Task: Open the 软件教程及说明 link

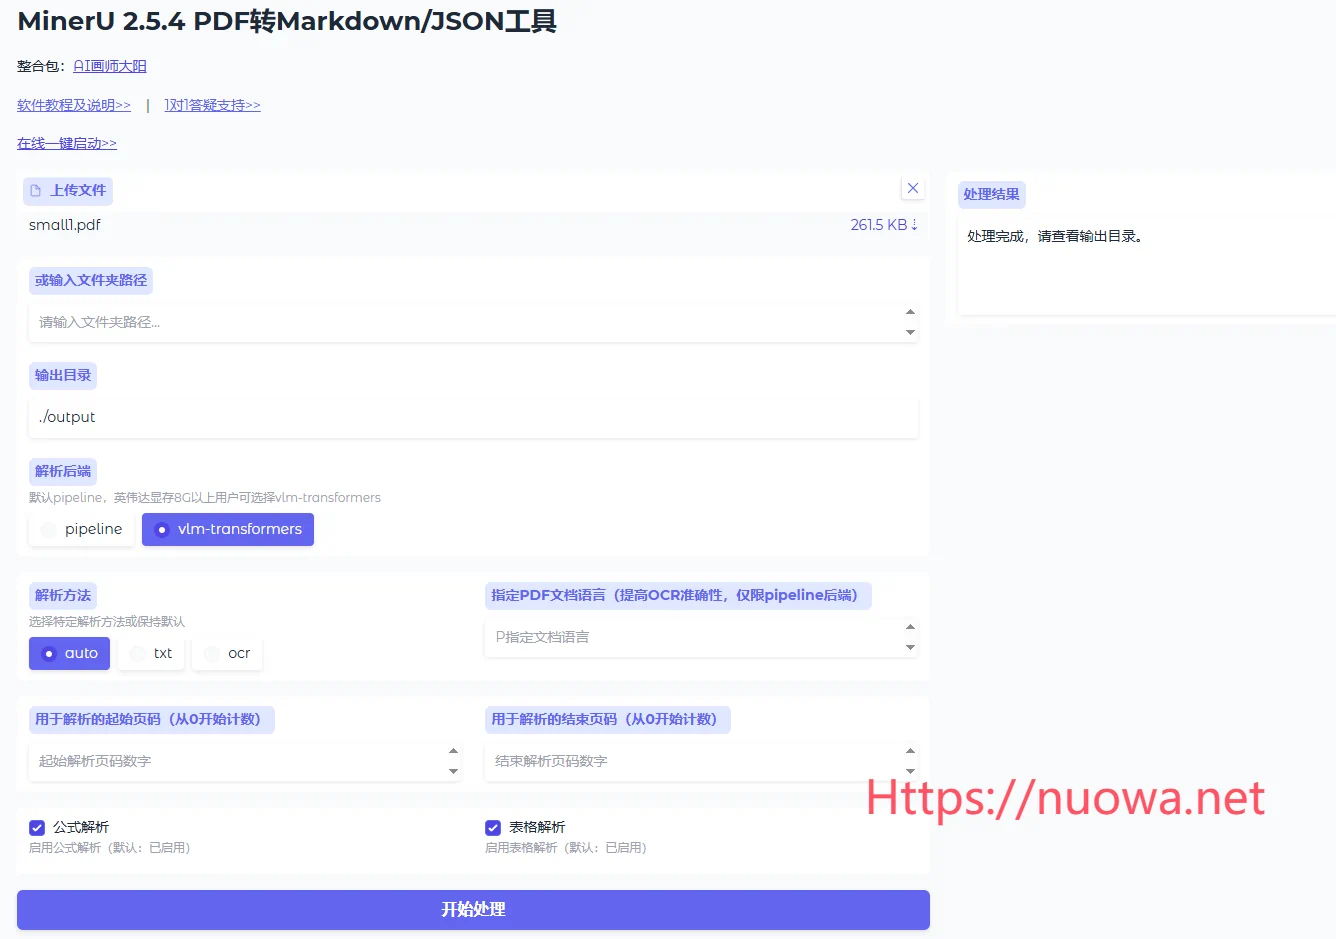Action: coord(74,105)
